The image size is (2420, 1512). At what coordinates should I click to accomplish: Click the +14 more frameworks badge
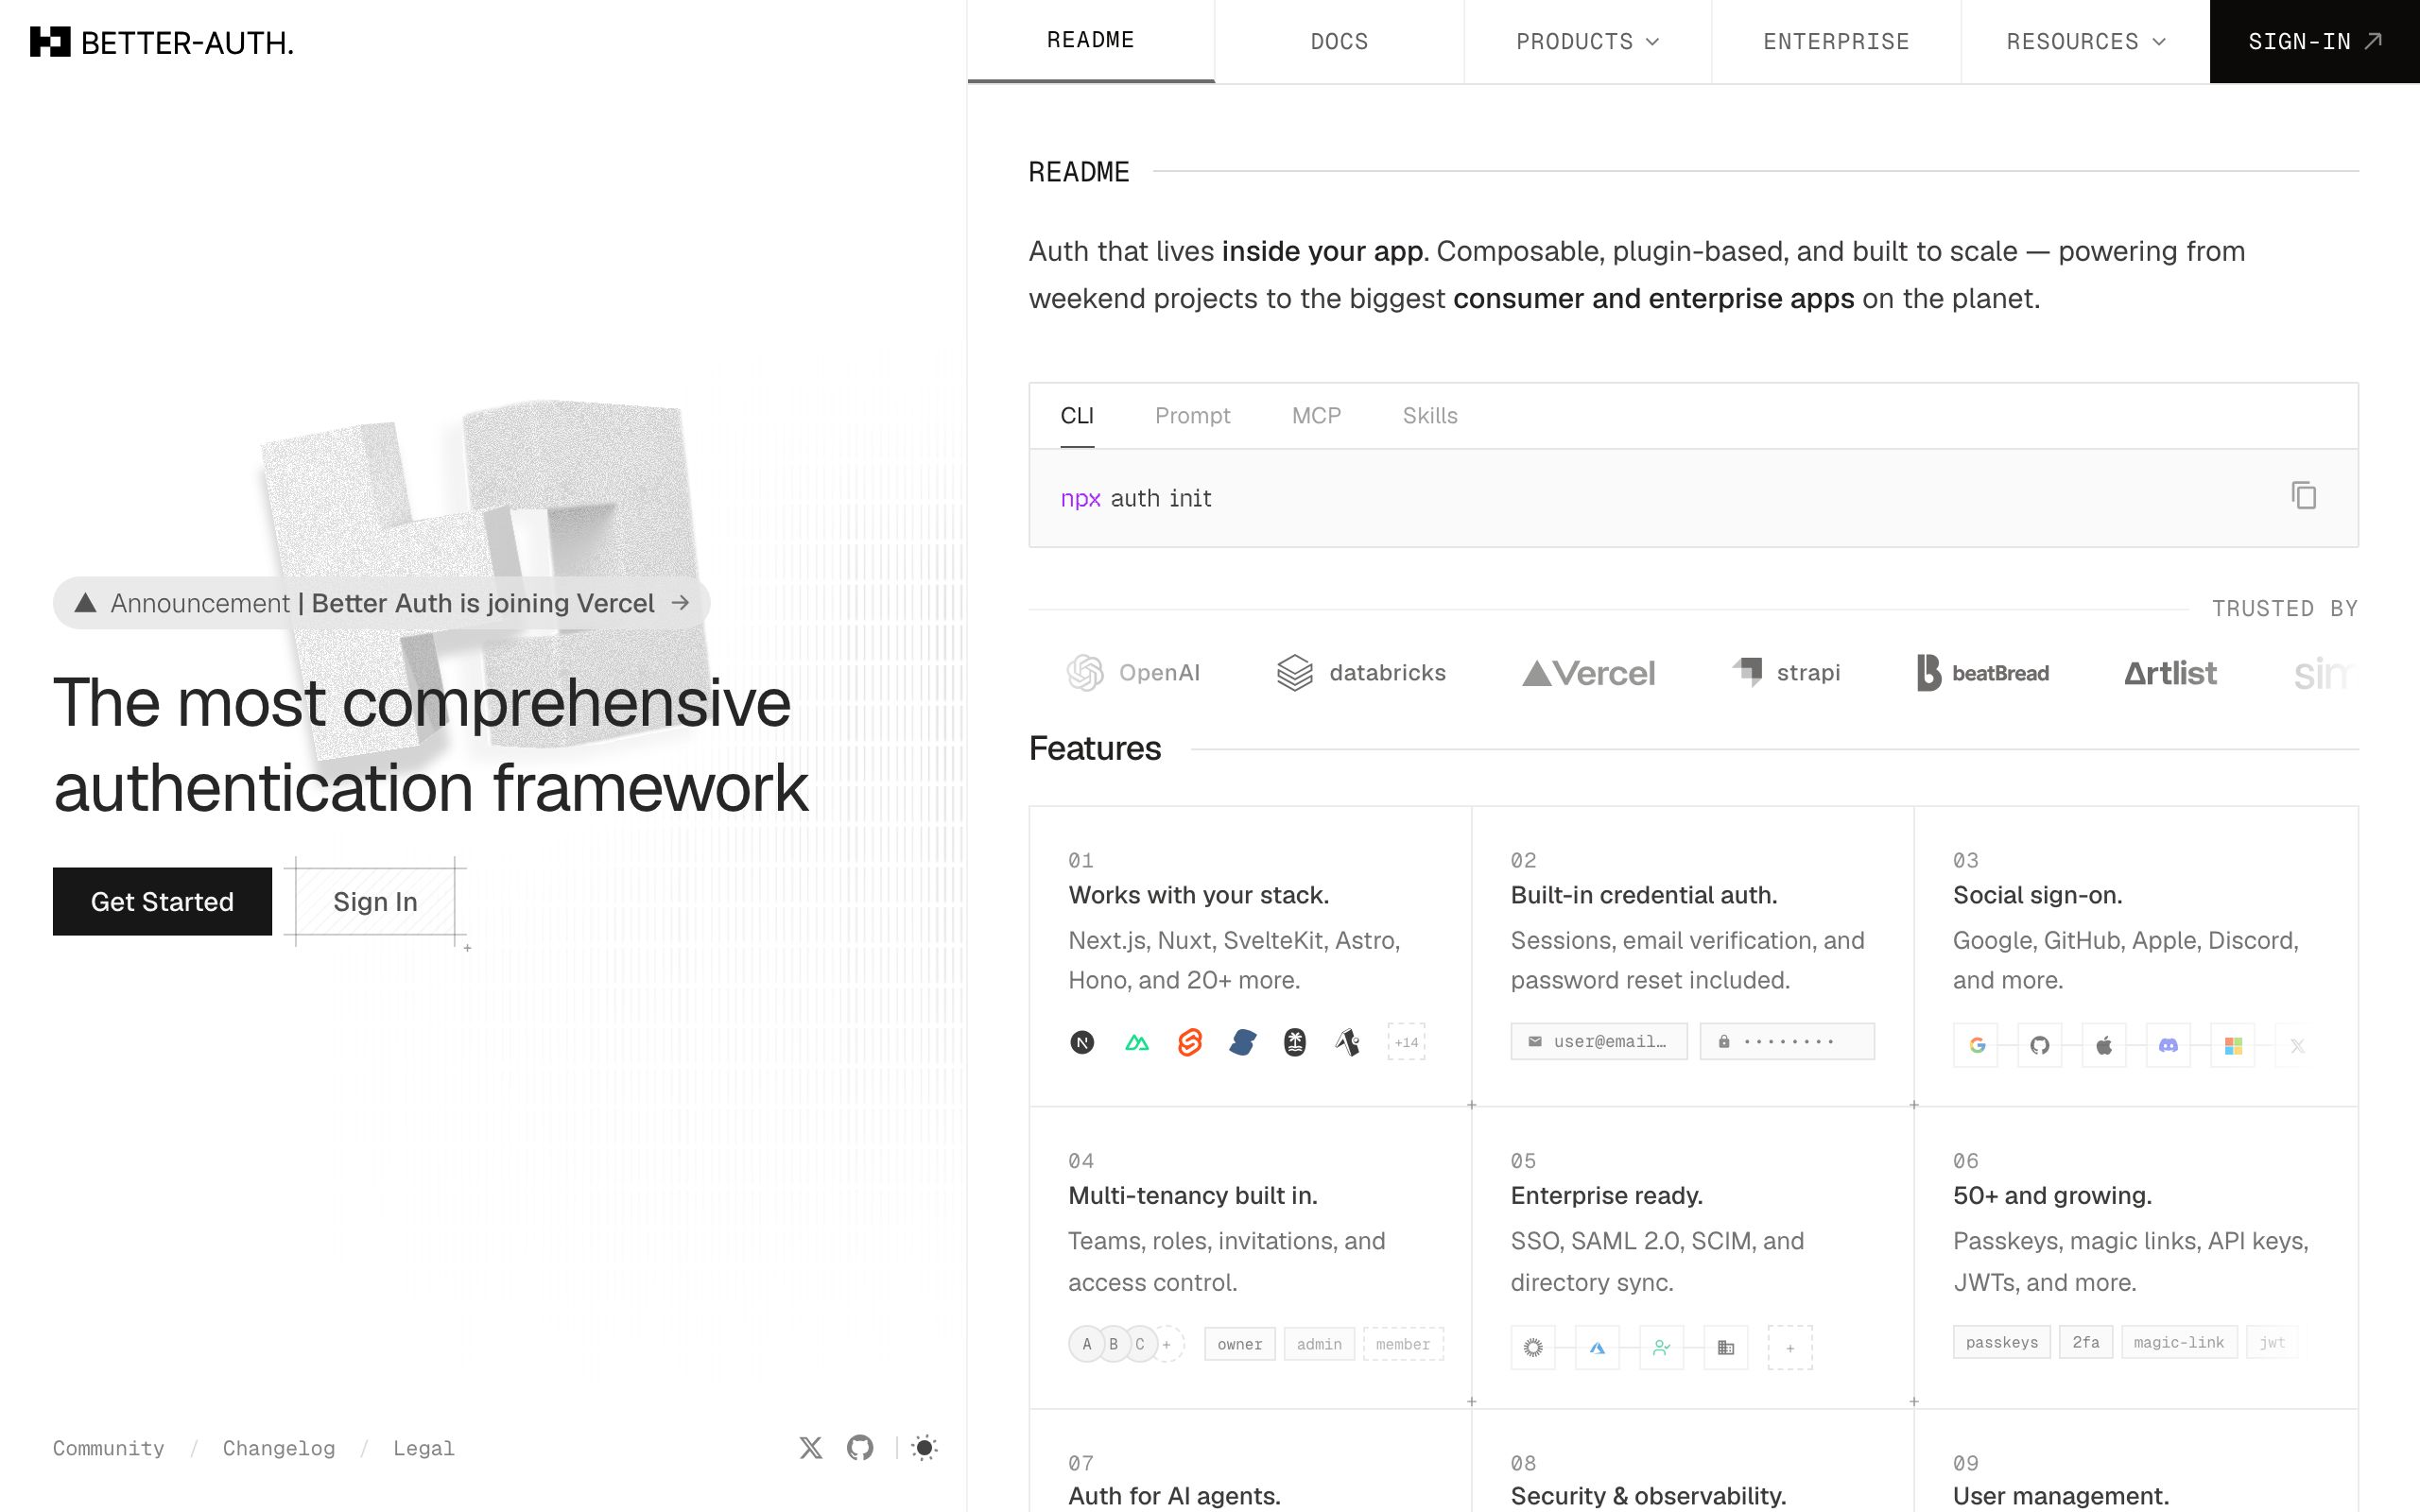click(1406, 1042)
